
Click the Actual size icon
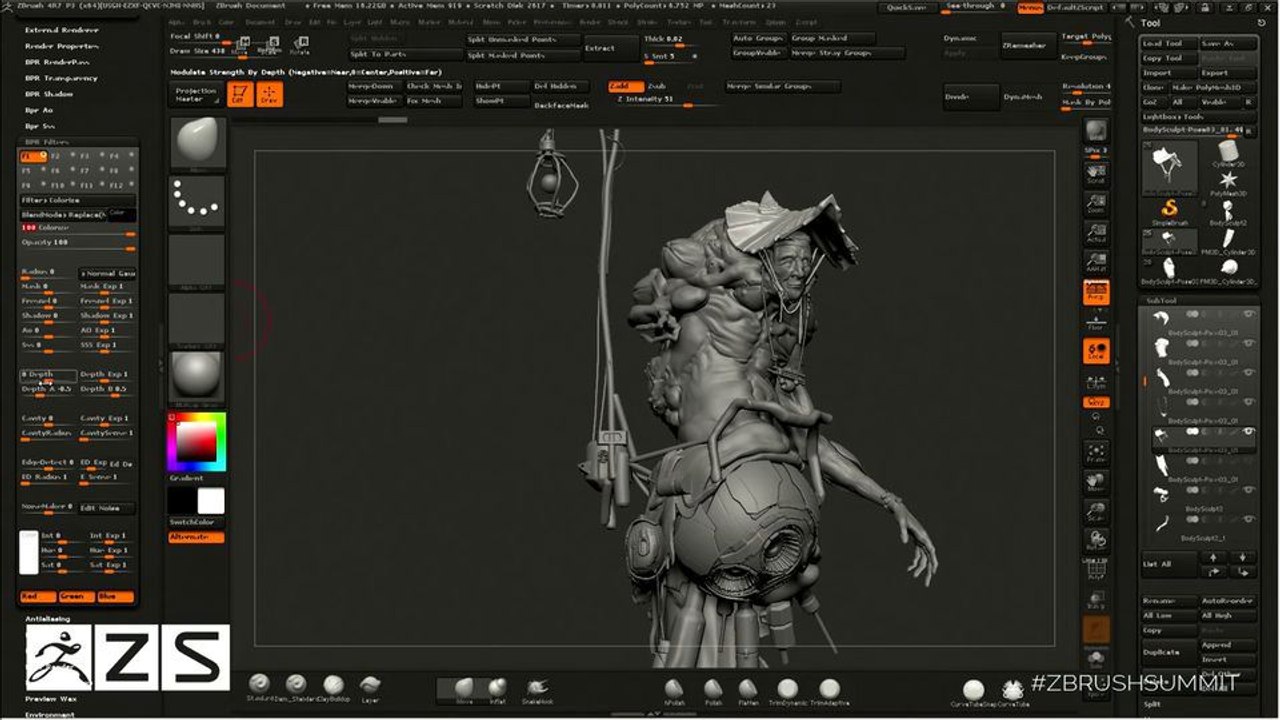(x=1097, y=233)
